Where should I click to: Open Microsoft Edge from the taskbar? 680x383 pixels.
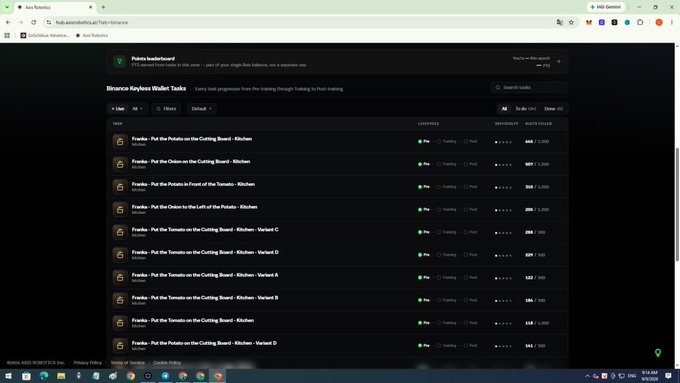coord(44,376)
